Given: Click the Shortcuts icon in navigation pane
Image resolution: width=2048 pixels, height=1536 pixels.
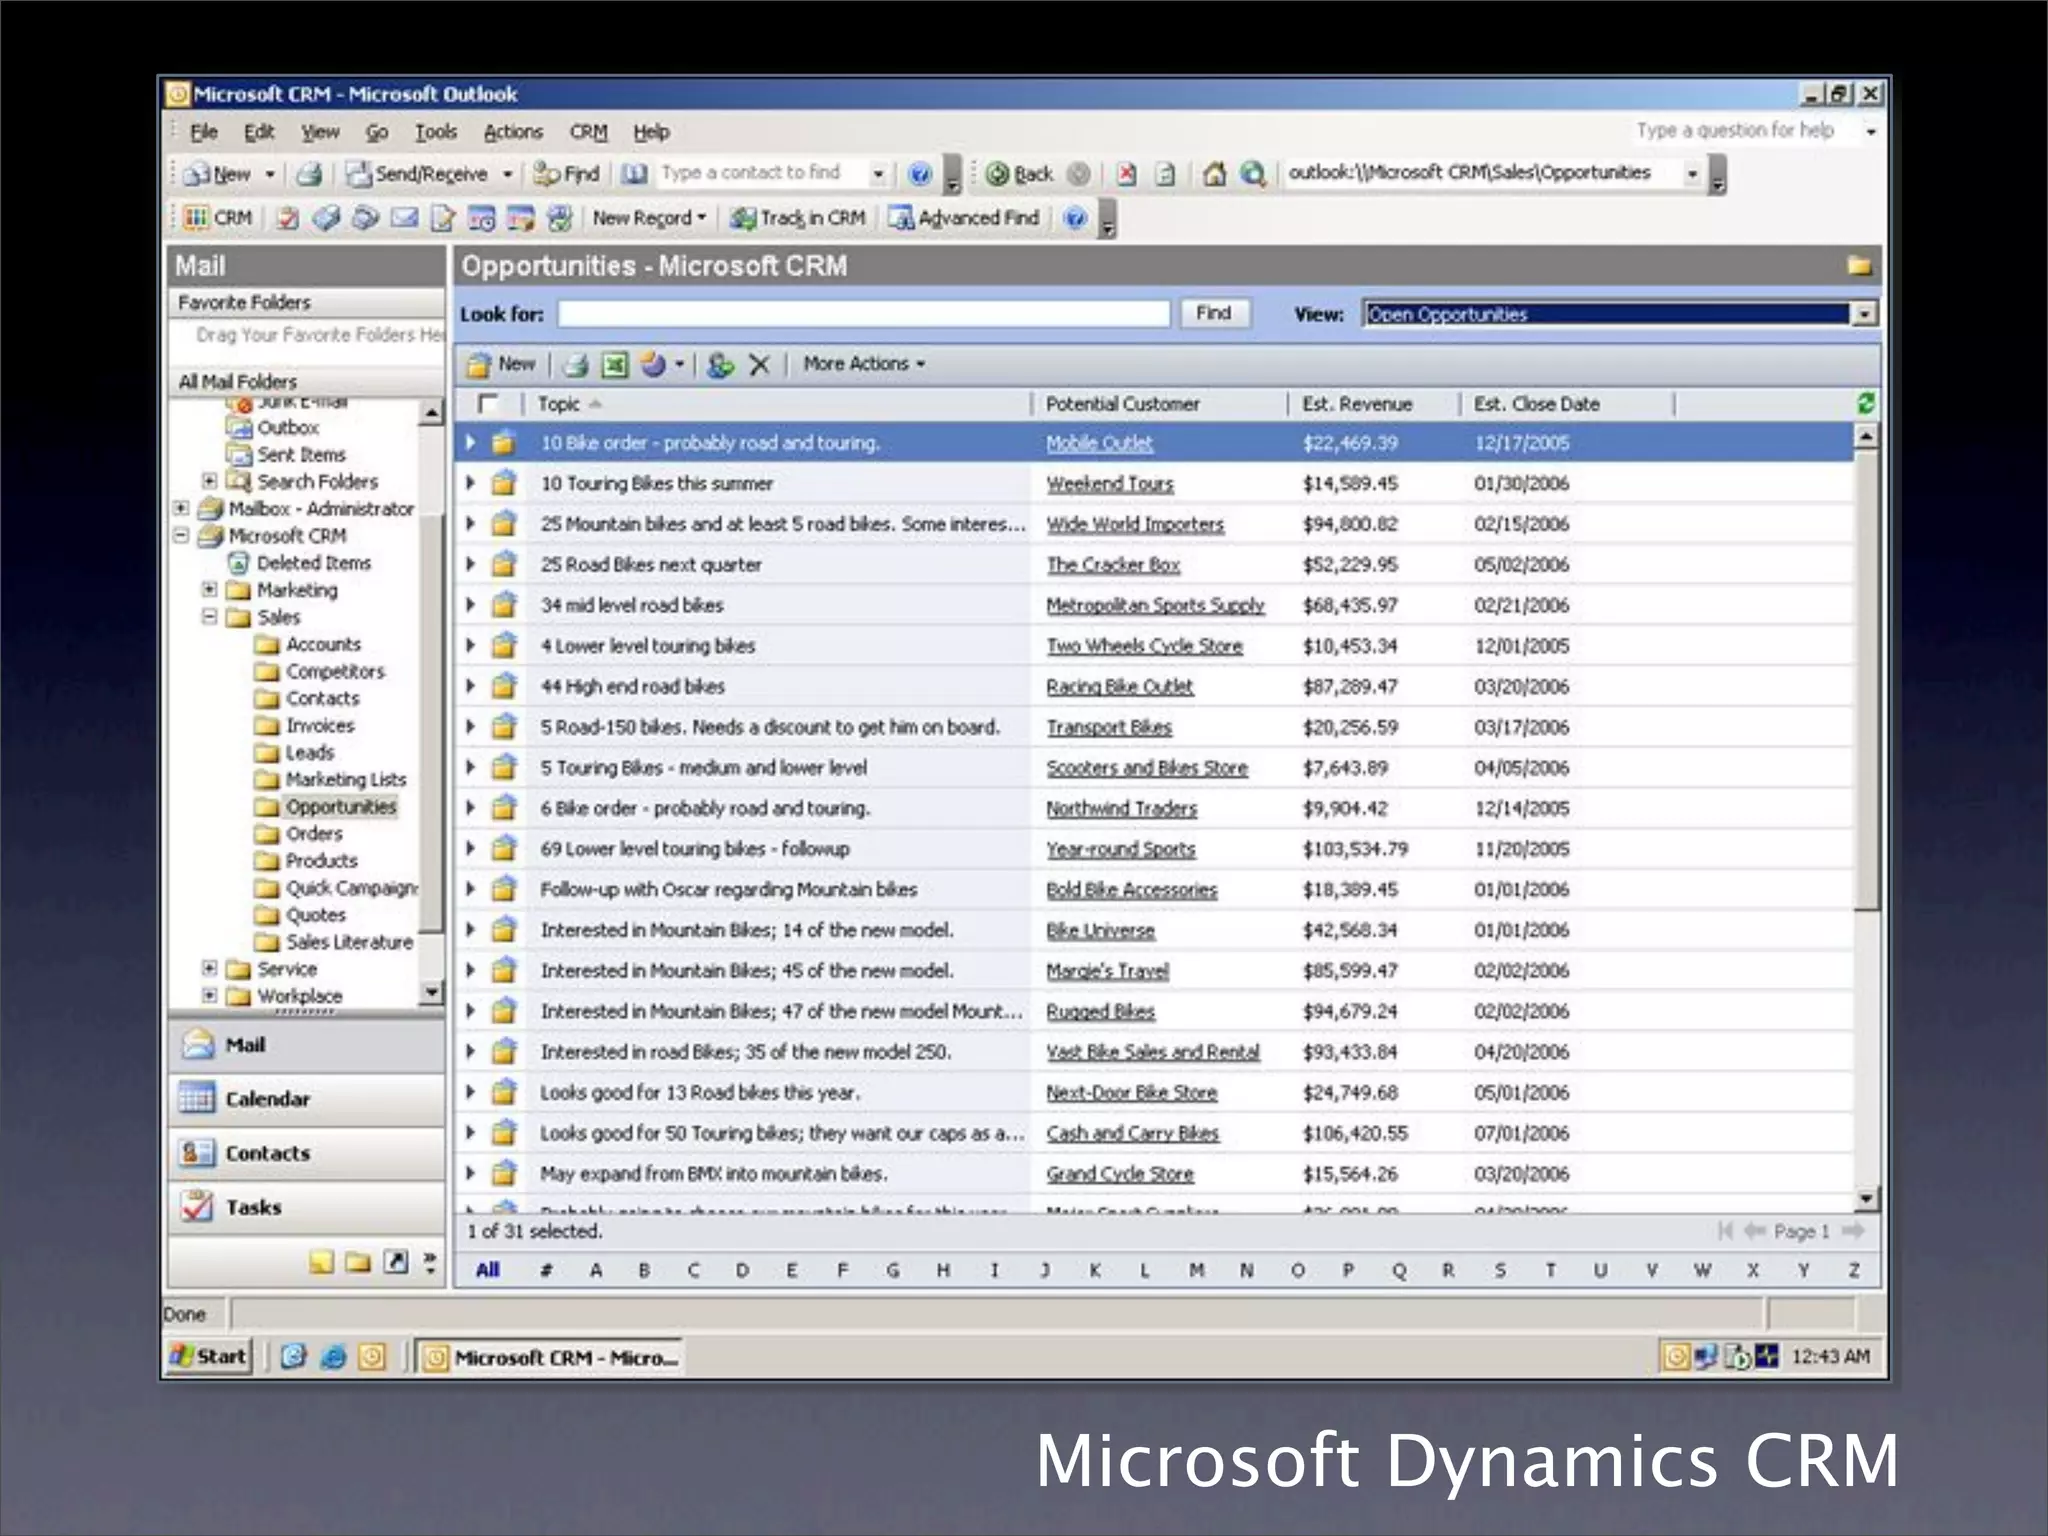Looking at the screenshot, I should pyautogui.click(x=396, y=1262).
